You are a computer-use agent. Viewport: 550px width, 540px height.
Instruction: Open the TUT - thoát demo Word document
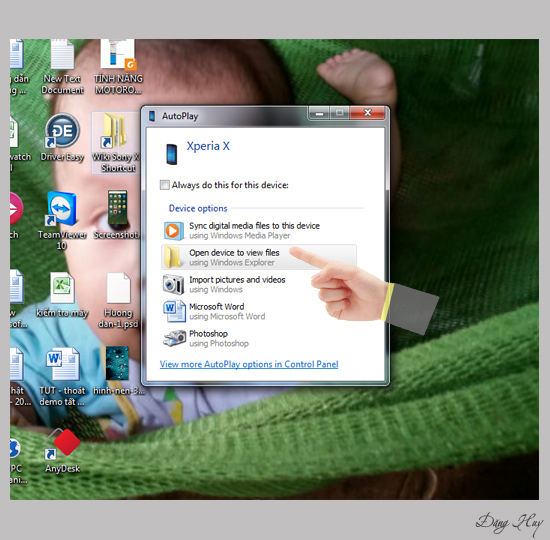[62, 377]
